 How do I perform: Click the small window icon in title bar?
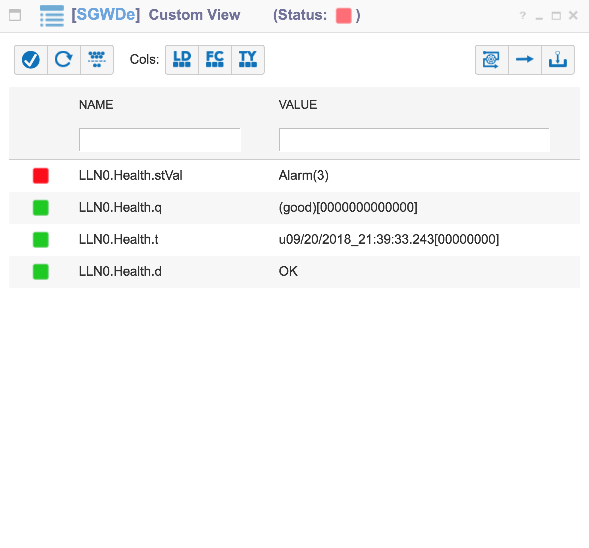click(15, 15)
